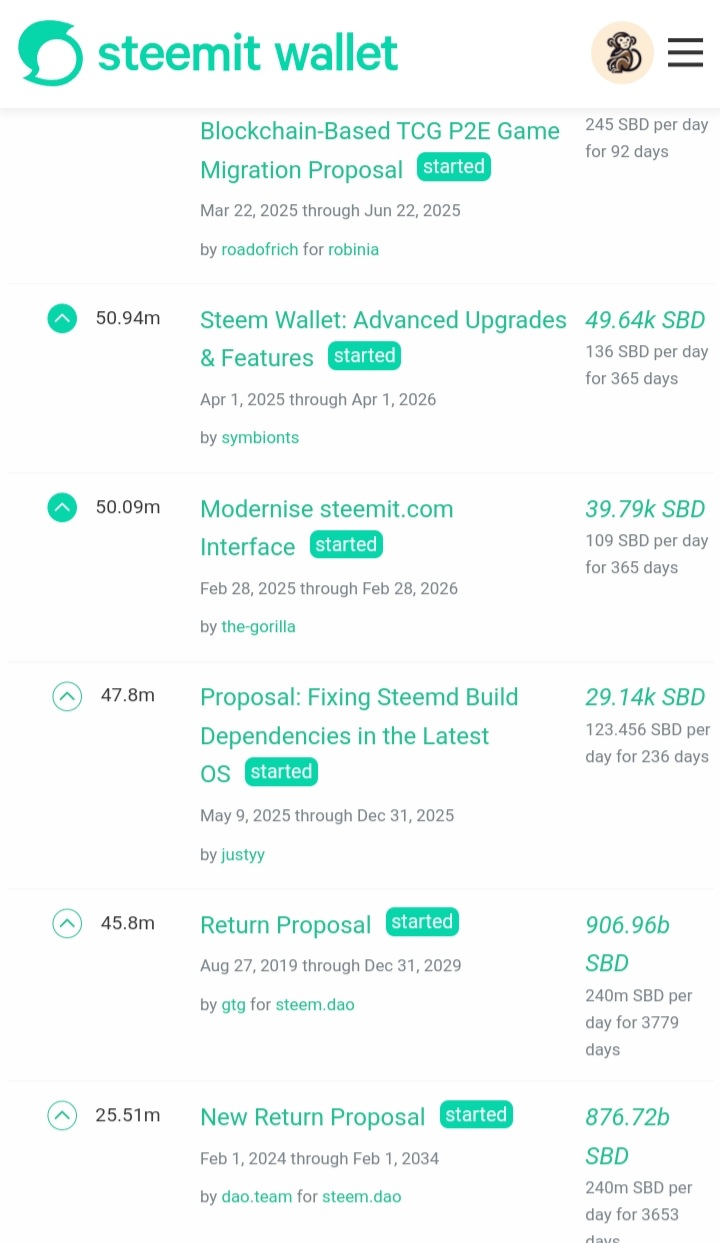Open dao.team profile link

pyautogui.click(x=257, y=1196)
